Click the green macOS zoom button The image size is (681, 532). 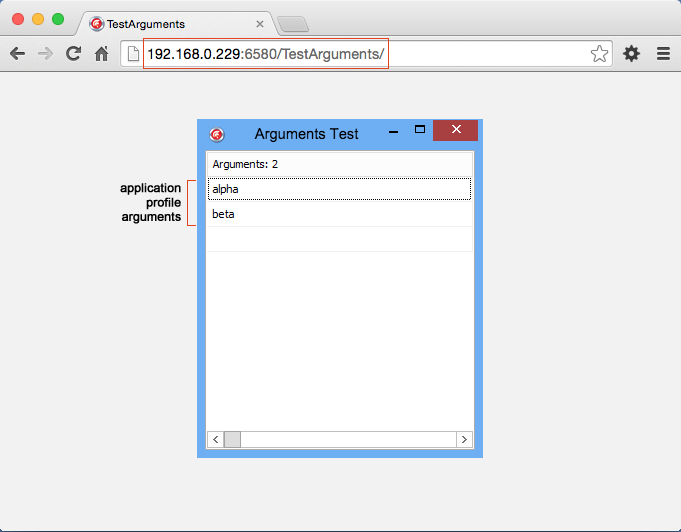click(x=58, y=19)
